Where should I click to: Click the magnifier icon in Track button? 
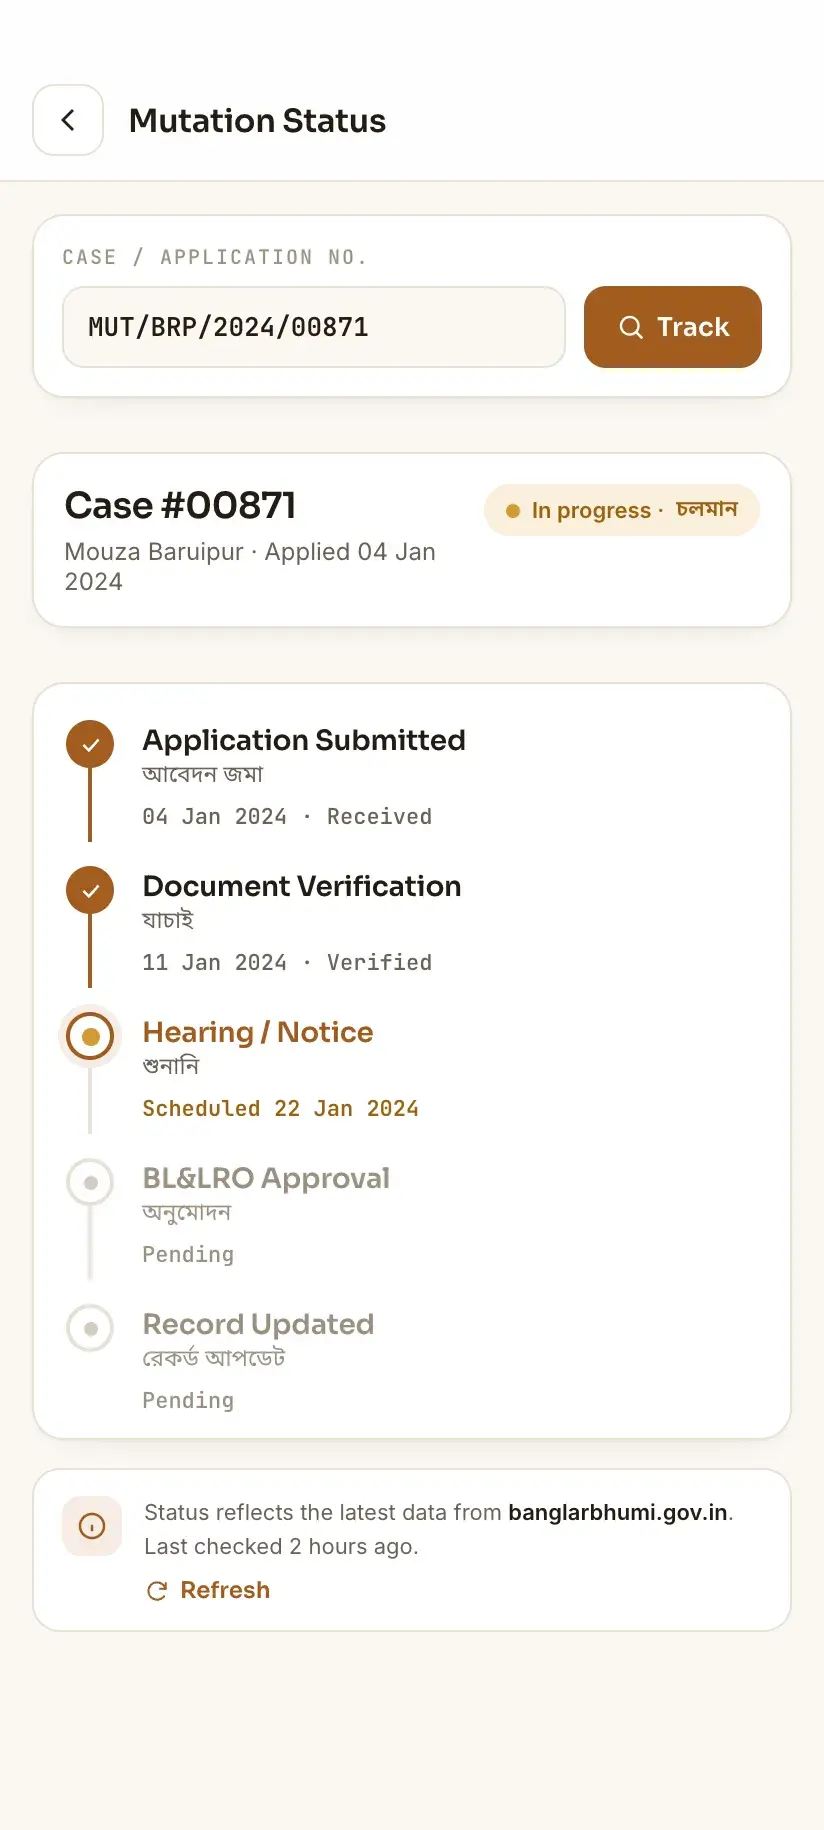(631, 327)
